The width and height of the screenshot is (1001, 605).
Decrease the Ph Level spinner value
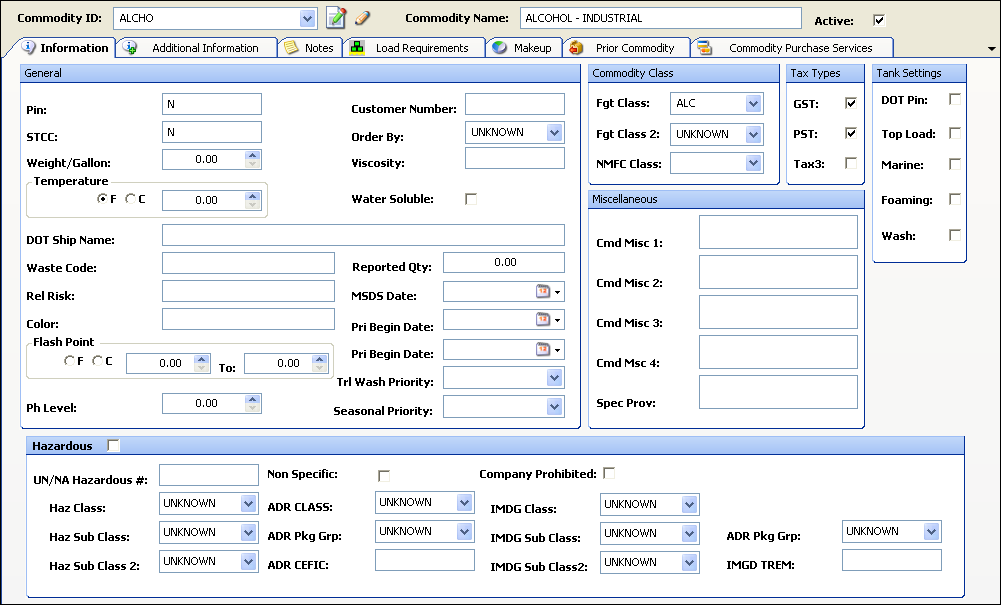point(253,408)
